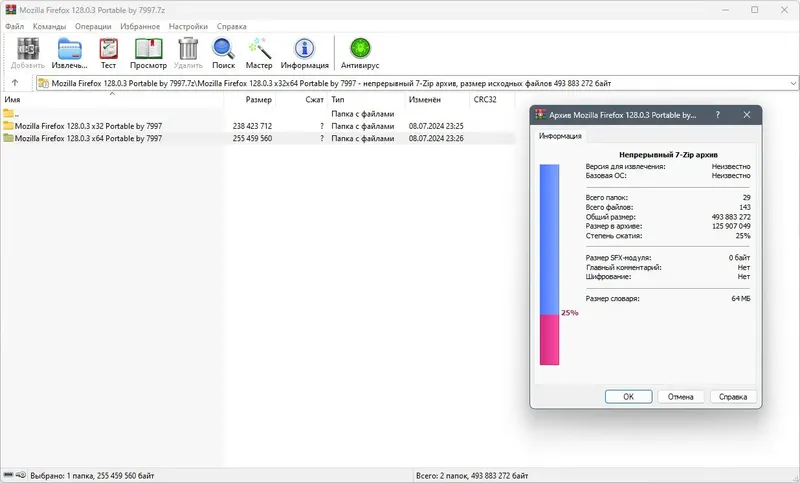
Task: Launch the Мастер wizard icon
Action: pyautogui.click(x=259, y=49)
